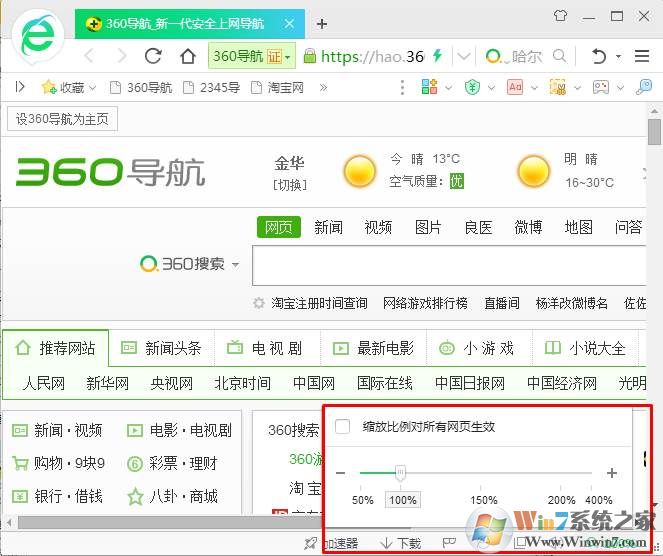Close the 360导航 tab

click(289, 24)
